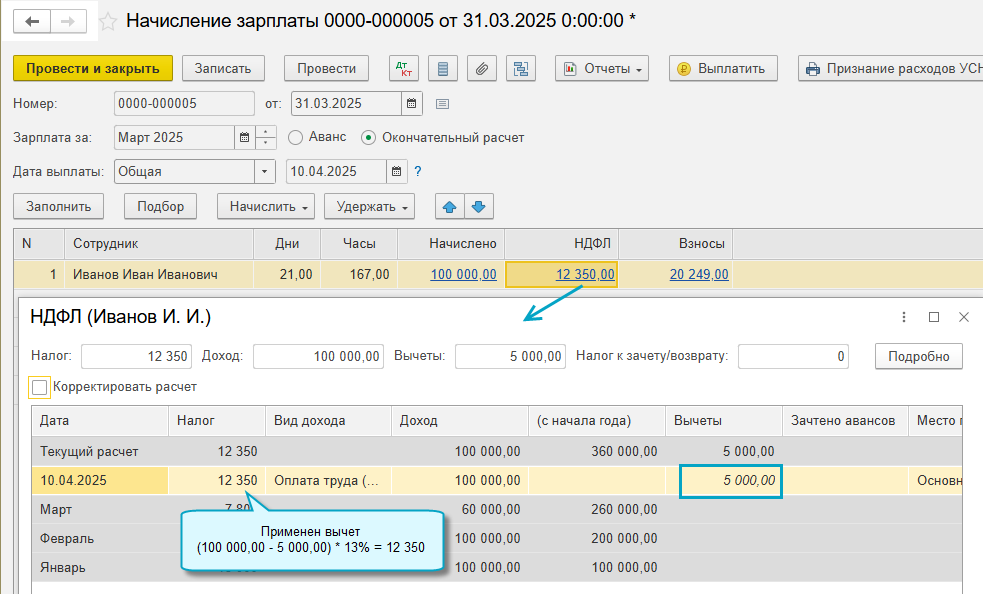Step salary month with spinner arrows
Viewport: 983px width, 594px height.
265,137
